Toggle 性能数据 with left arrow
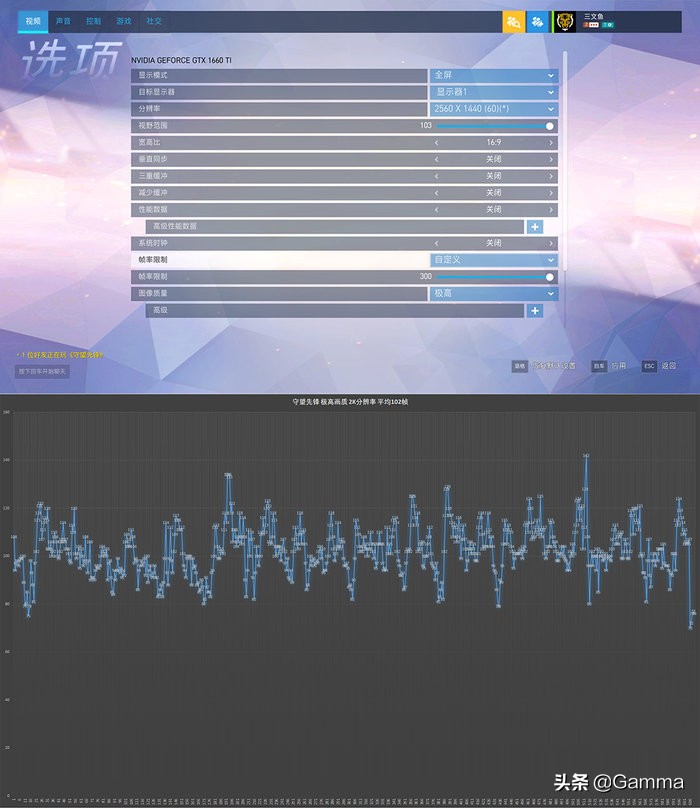Image resolution: width=700 pixels, height=808 pixels. click(x=437, y=210)
